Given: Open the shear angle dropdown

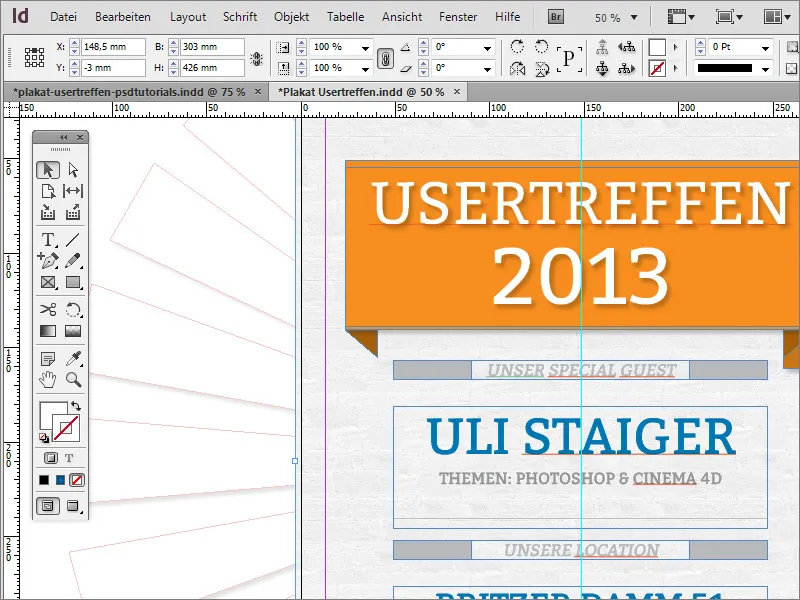Looking at the screenshot, I should pos(487,69).
